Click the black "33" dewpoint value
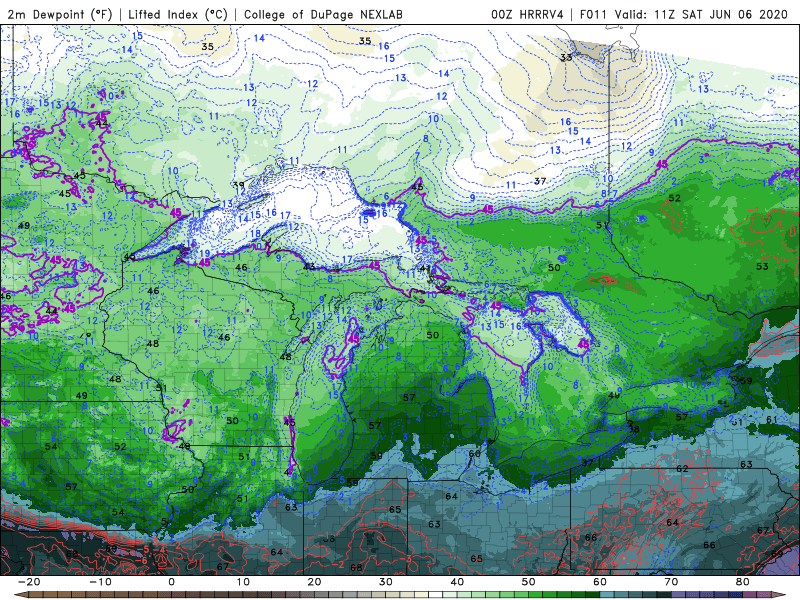The image size is (800, 600). (x=566, y=58)
